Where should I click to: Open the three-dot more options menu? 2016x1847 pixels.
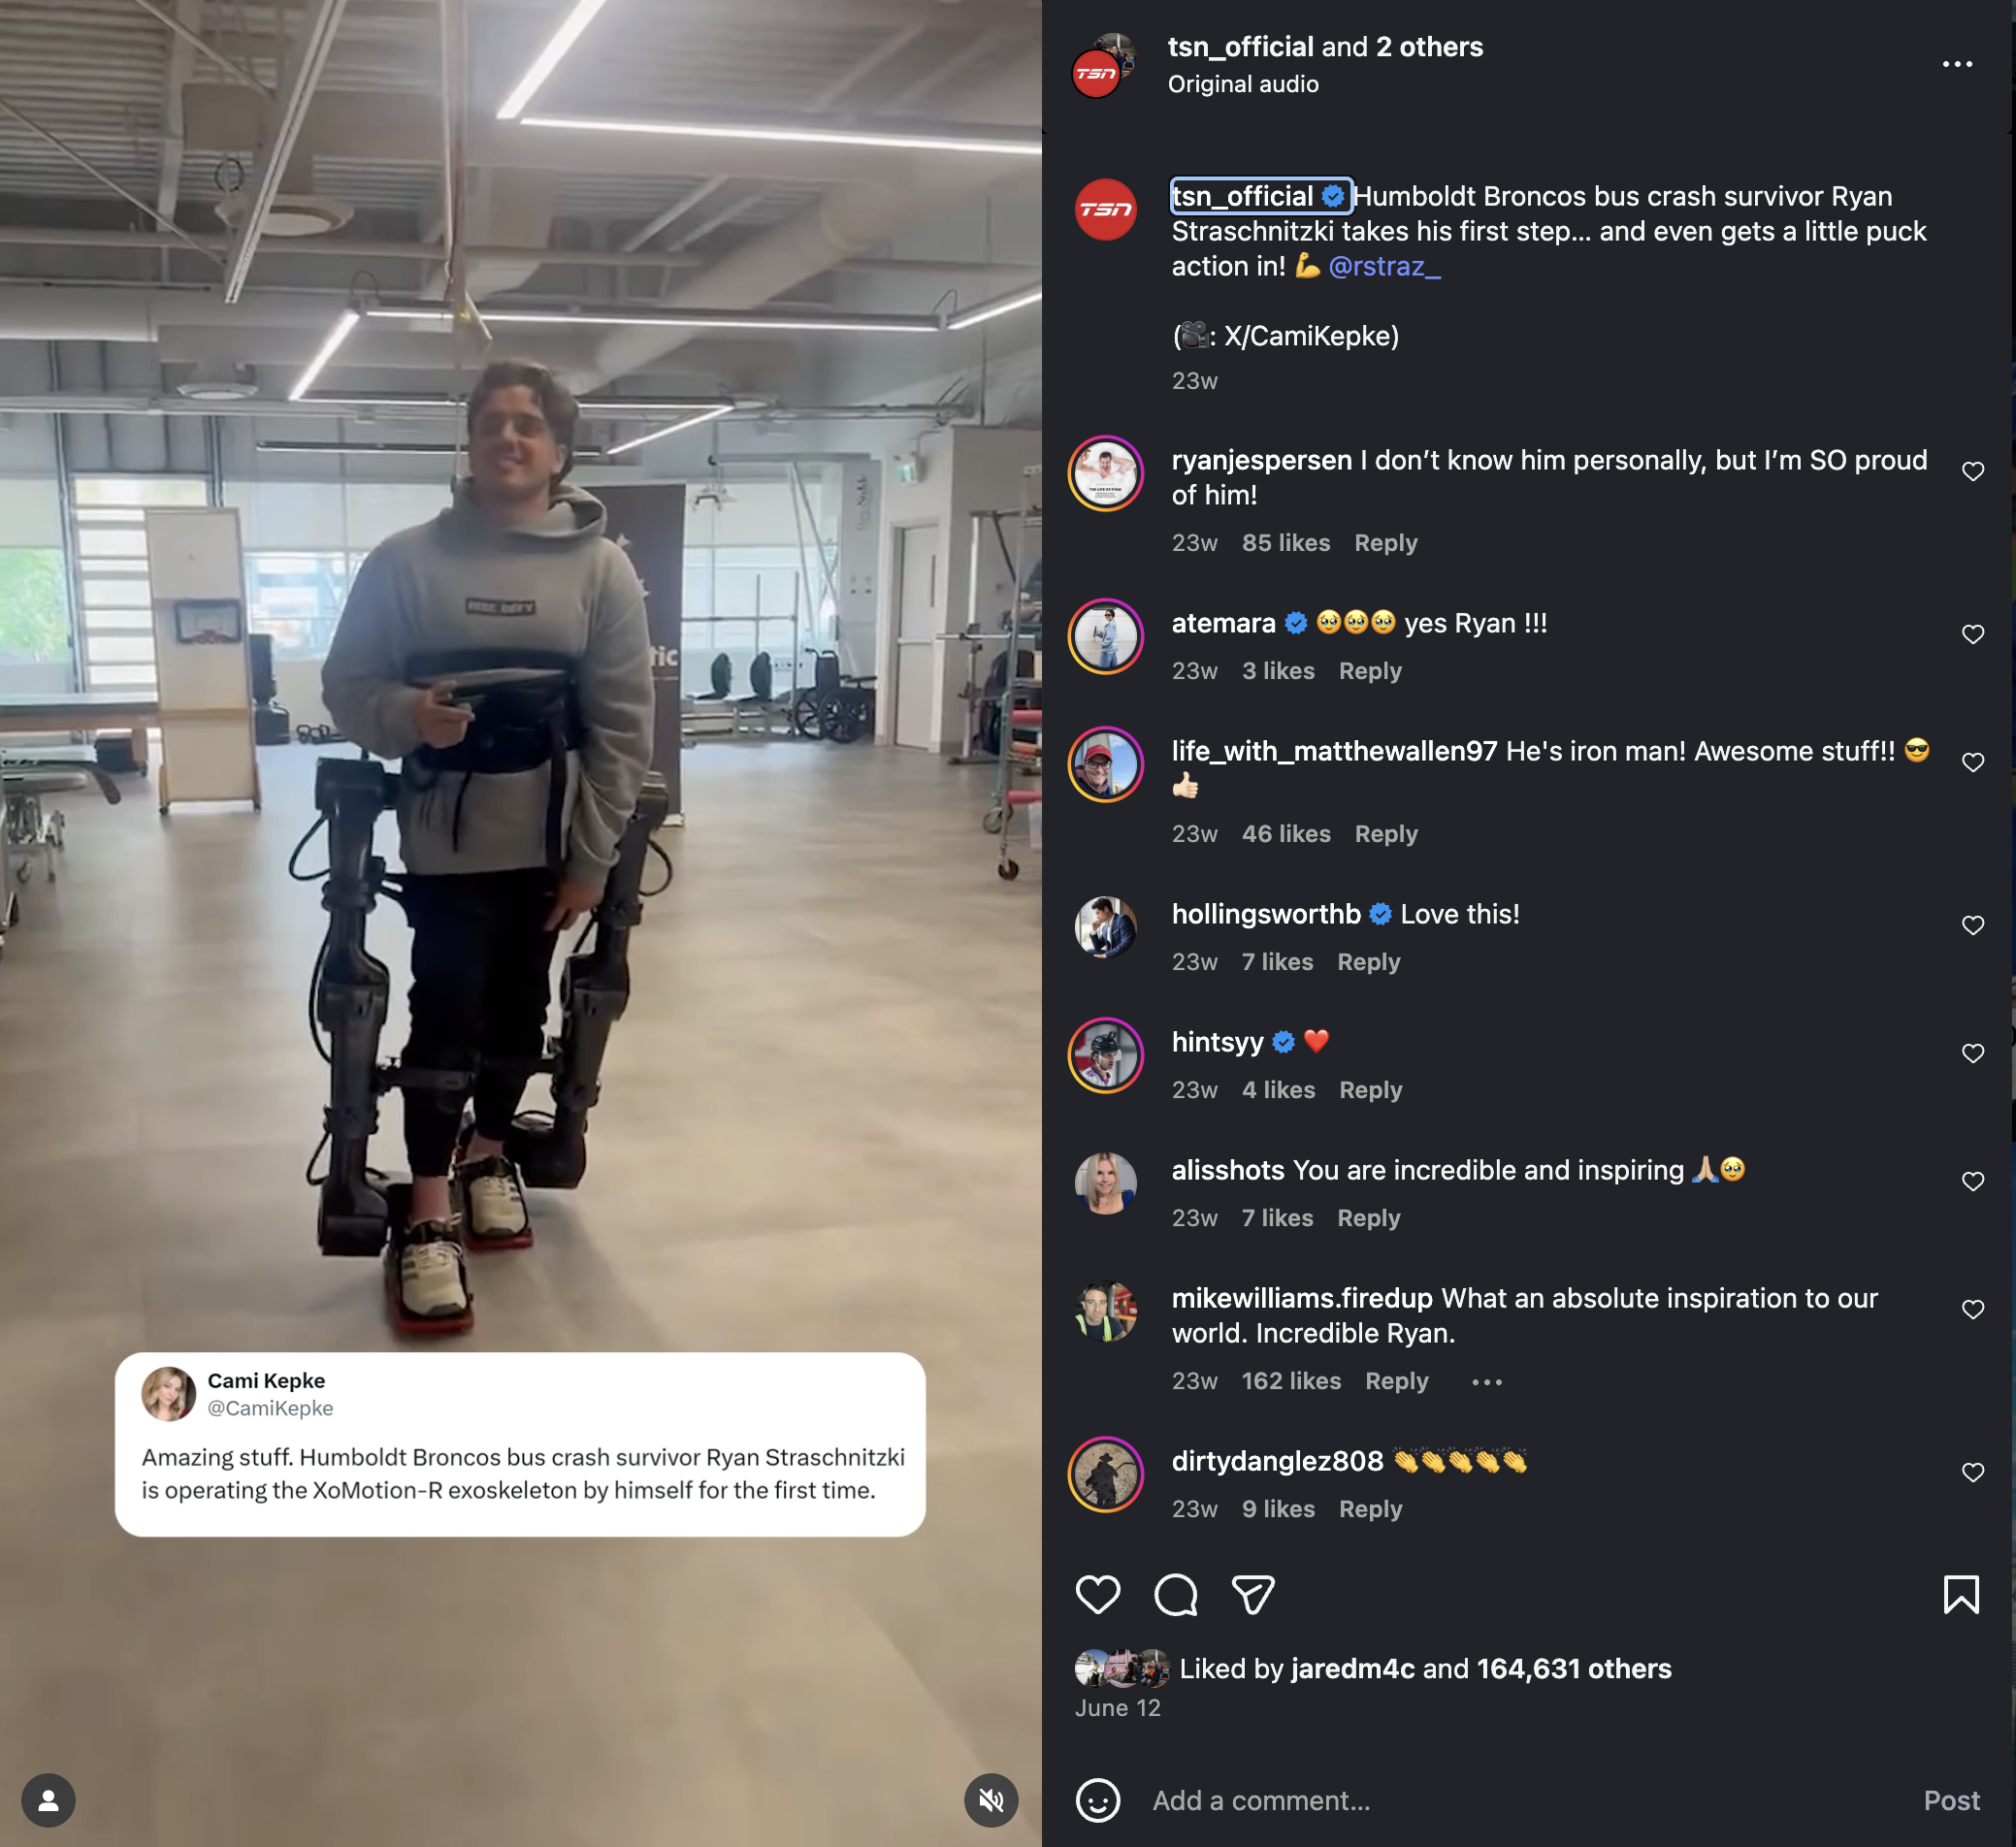pos(1956,64)
